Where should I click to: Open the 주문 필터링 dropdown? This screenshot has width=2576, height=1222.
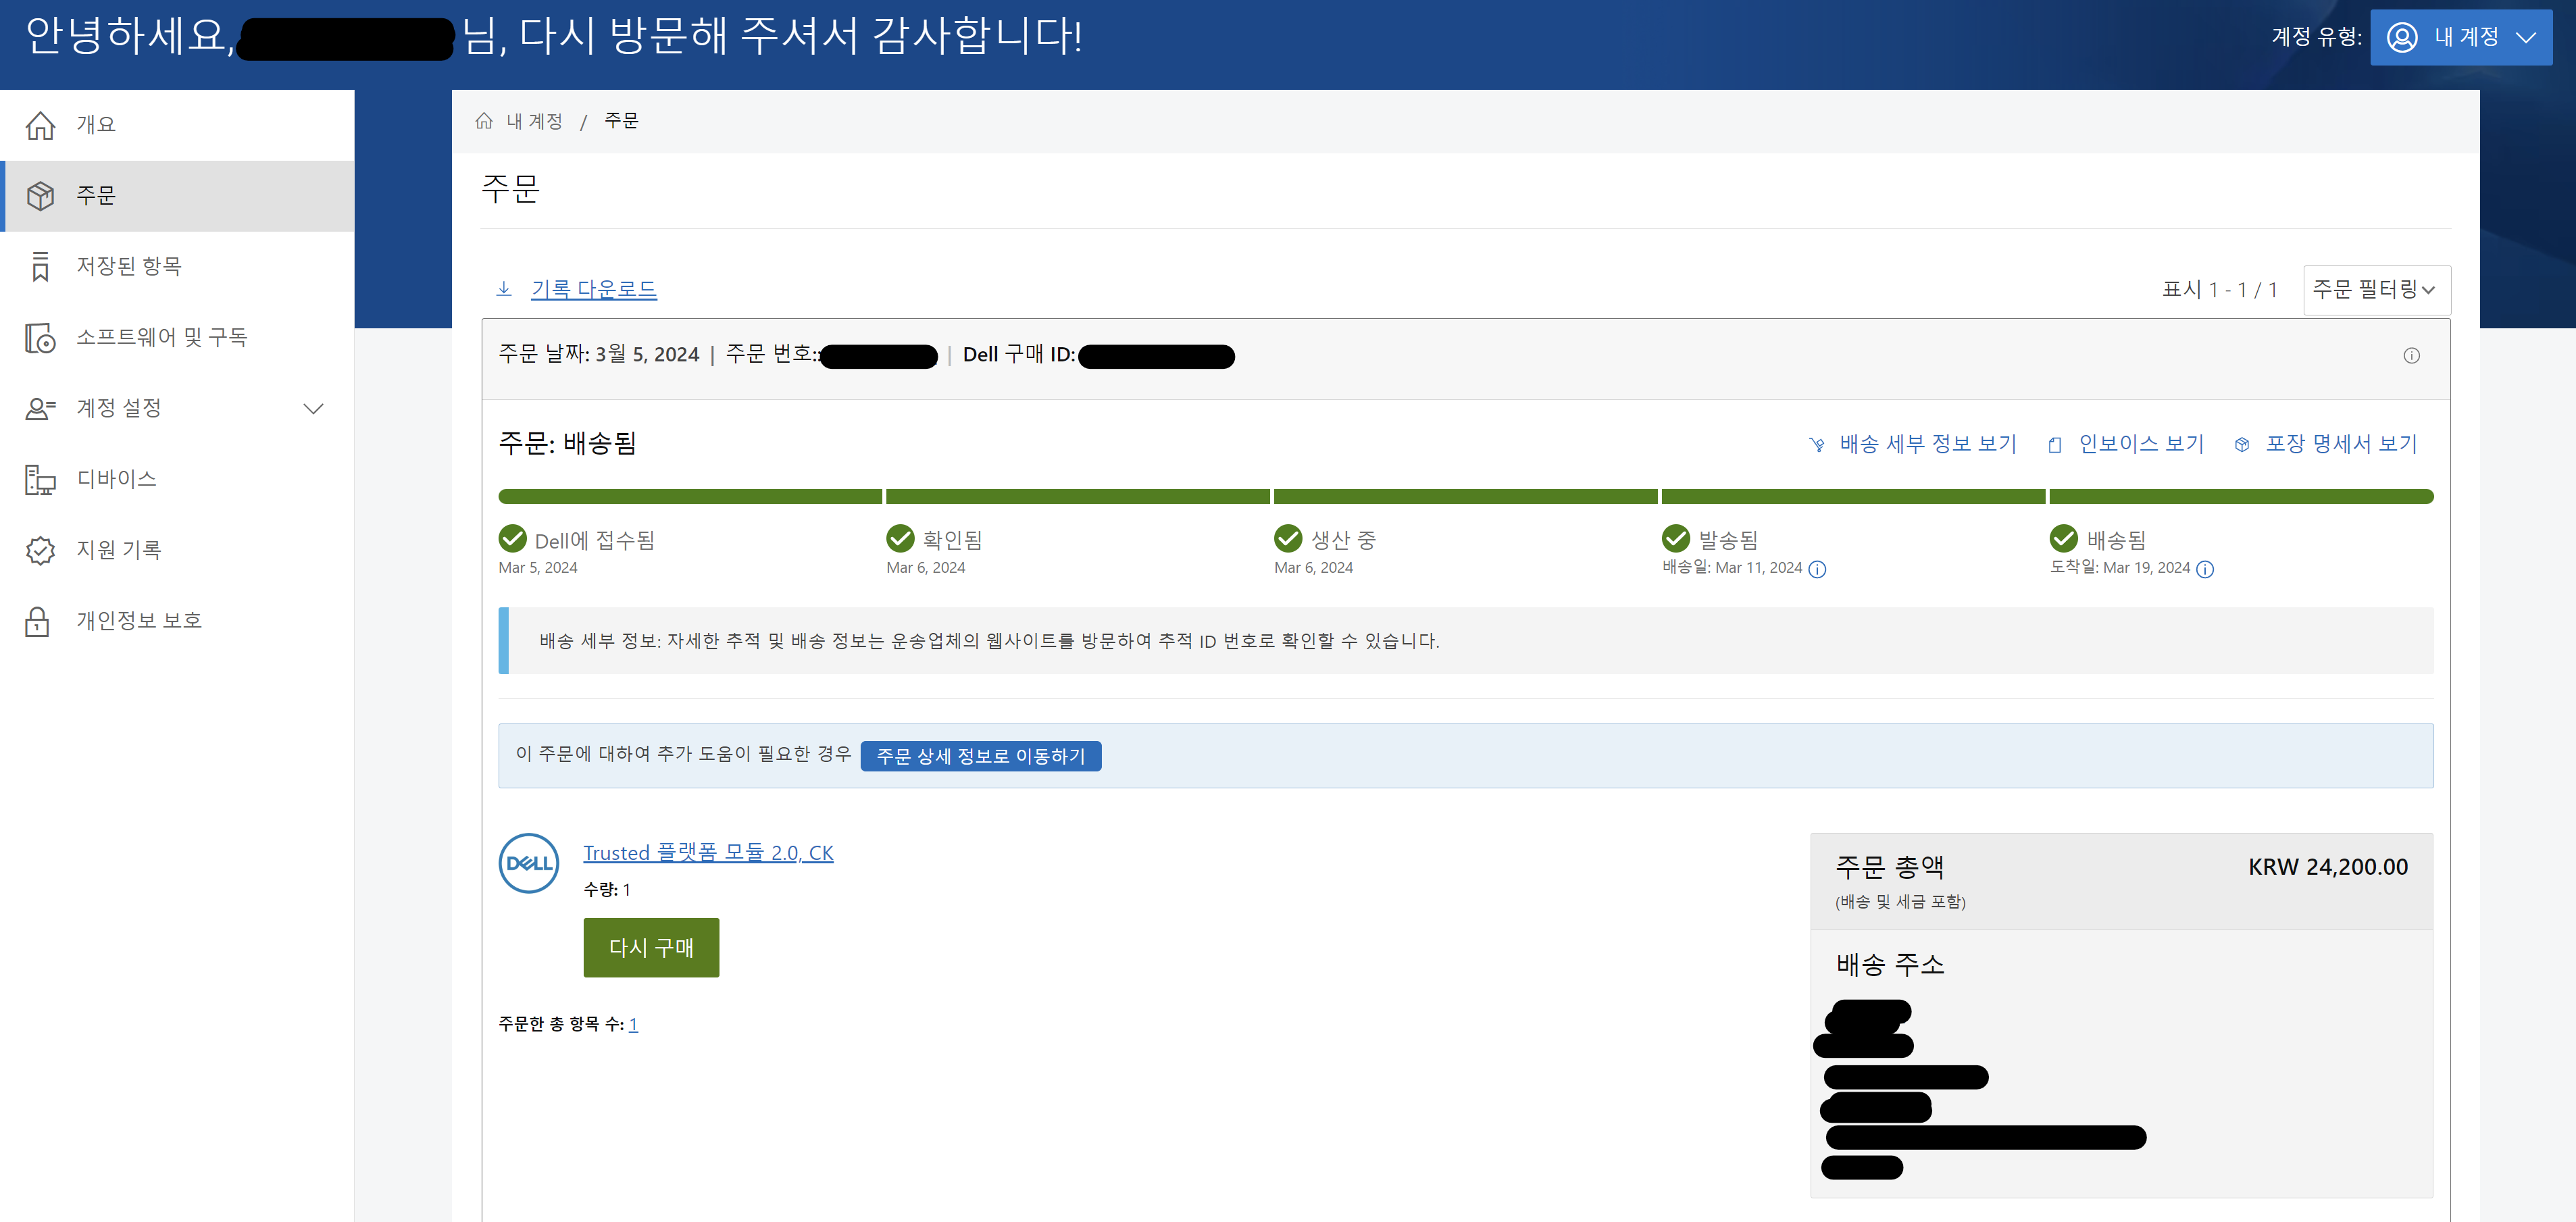point(2376,290)
